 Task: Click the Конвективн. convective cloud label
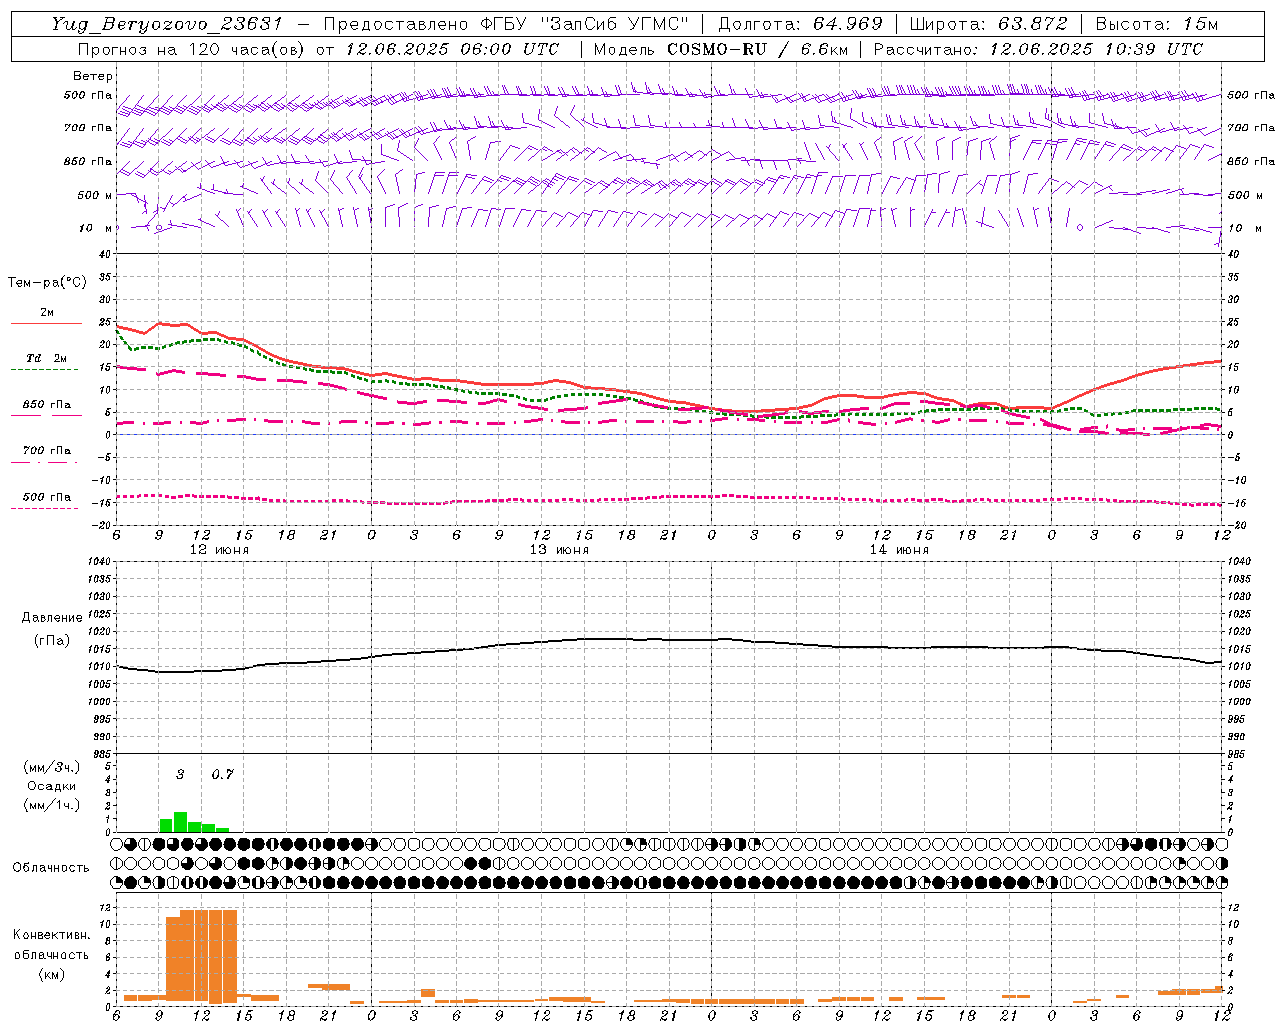click(x=51, y=935)
